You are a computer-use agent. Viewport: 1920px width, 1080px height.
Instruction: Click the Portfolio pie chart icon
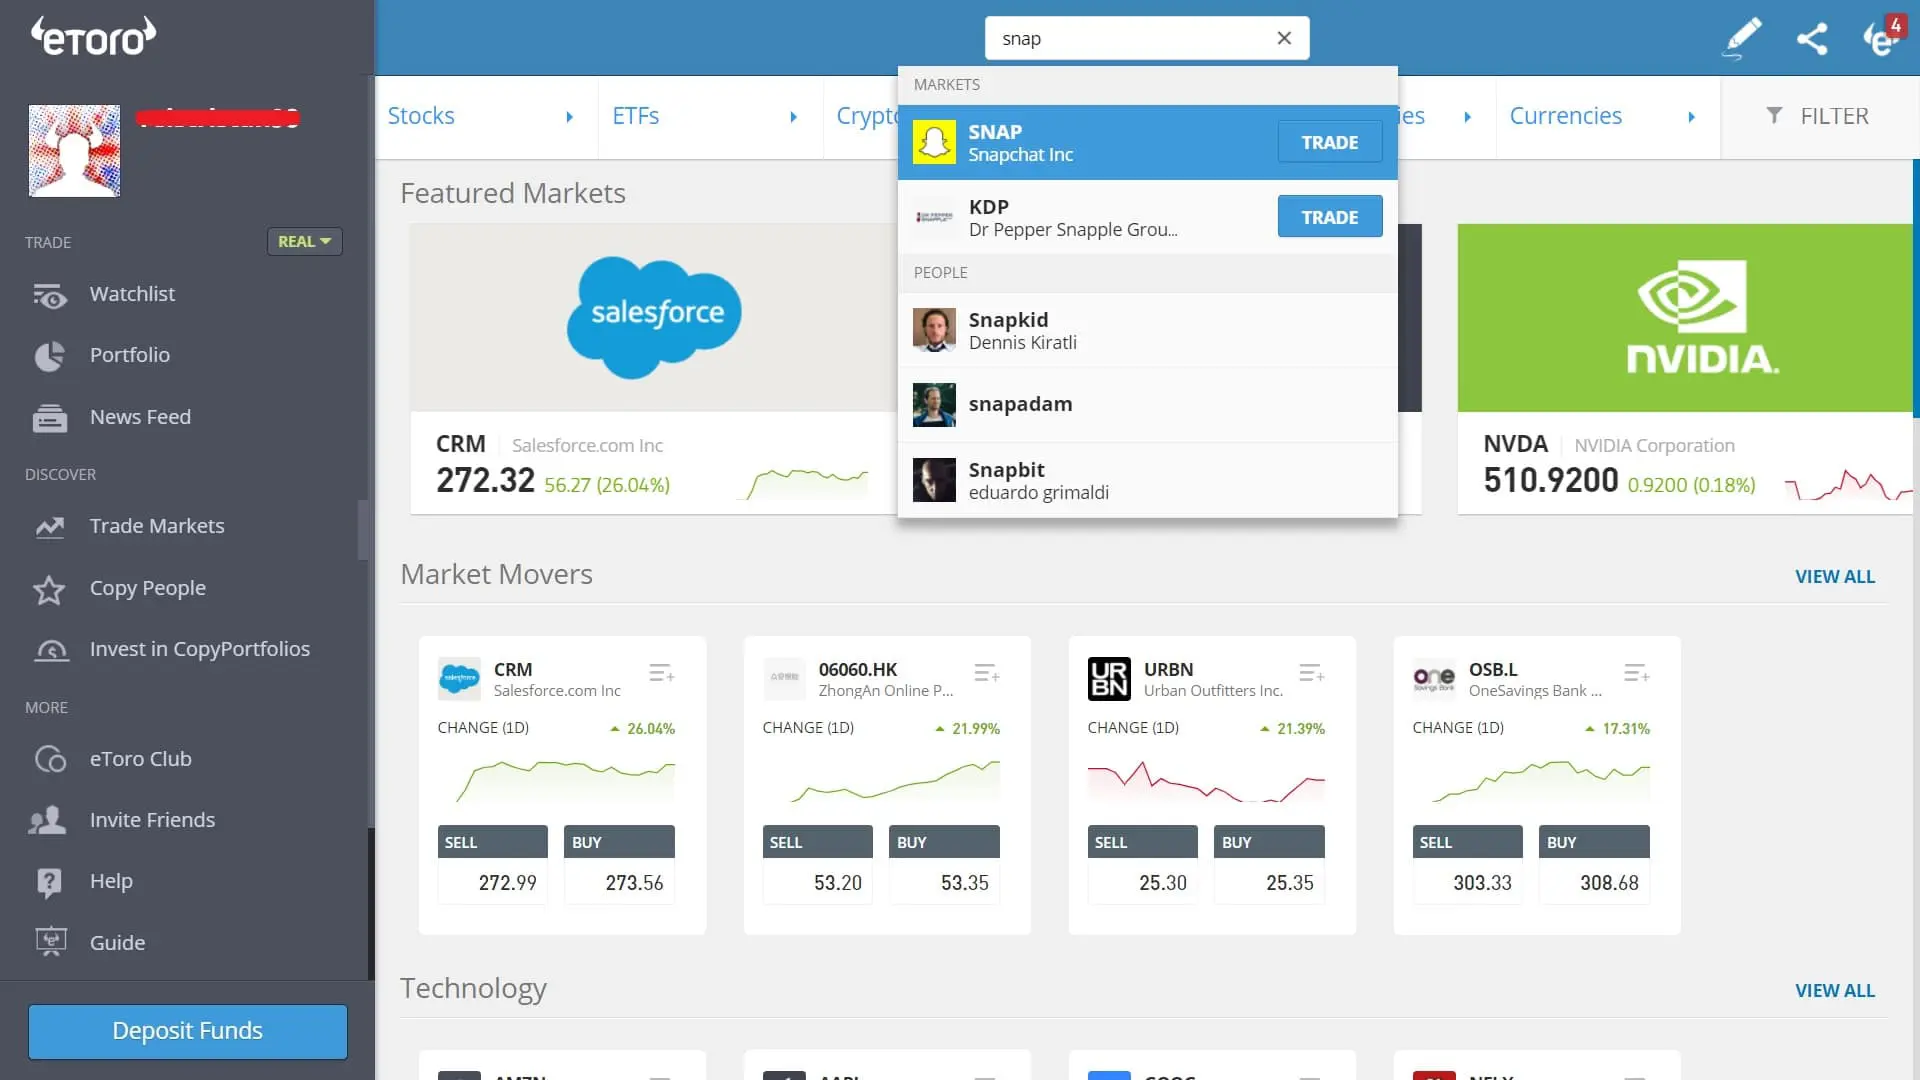pos(49,356)
